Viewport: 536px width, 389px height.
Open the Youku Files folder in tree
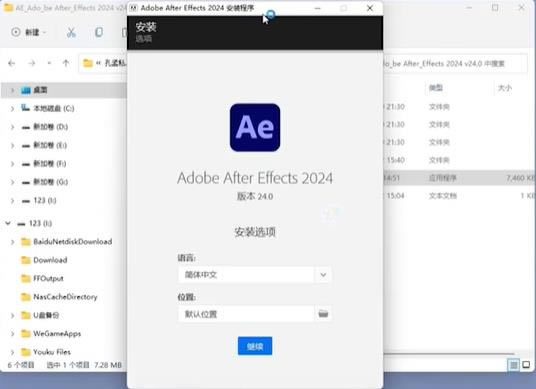pyautogui.click(x=52, y=352)
